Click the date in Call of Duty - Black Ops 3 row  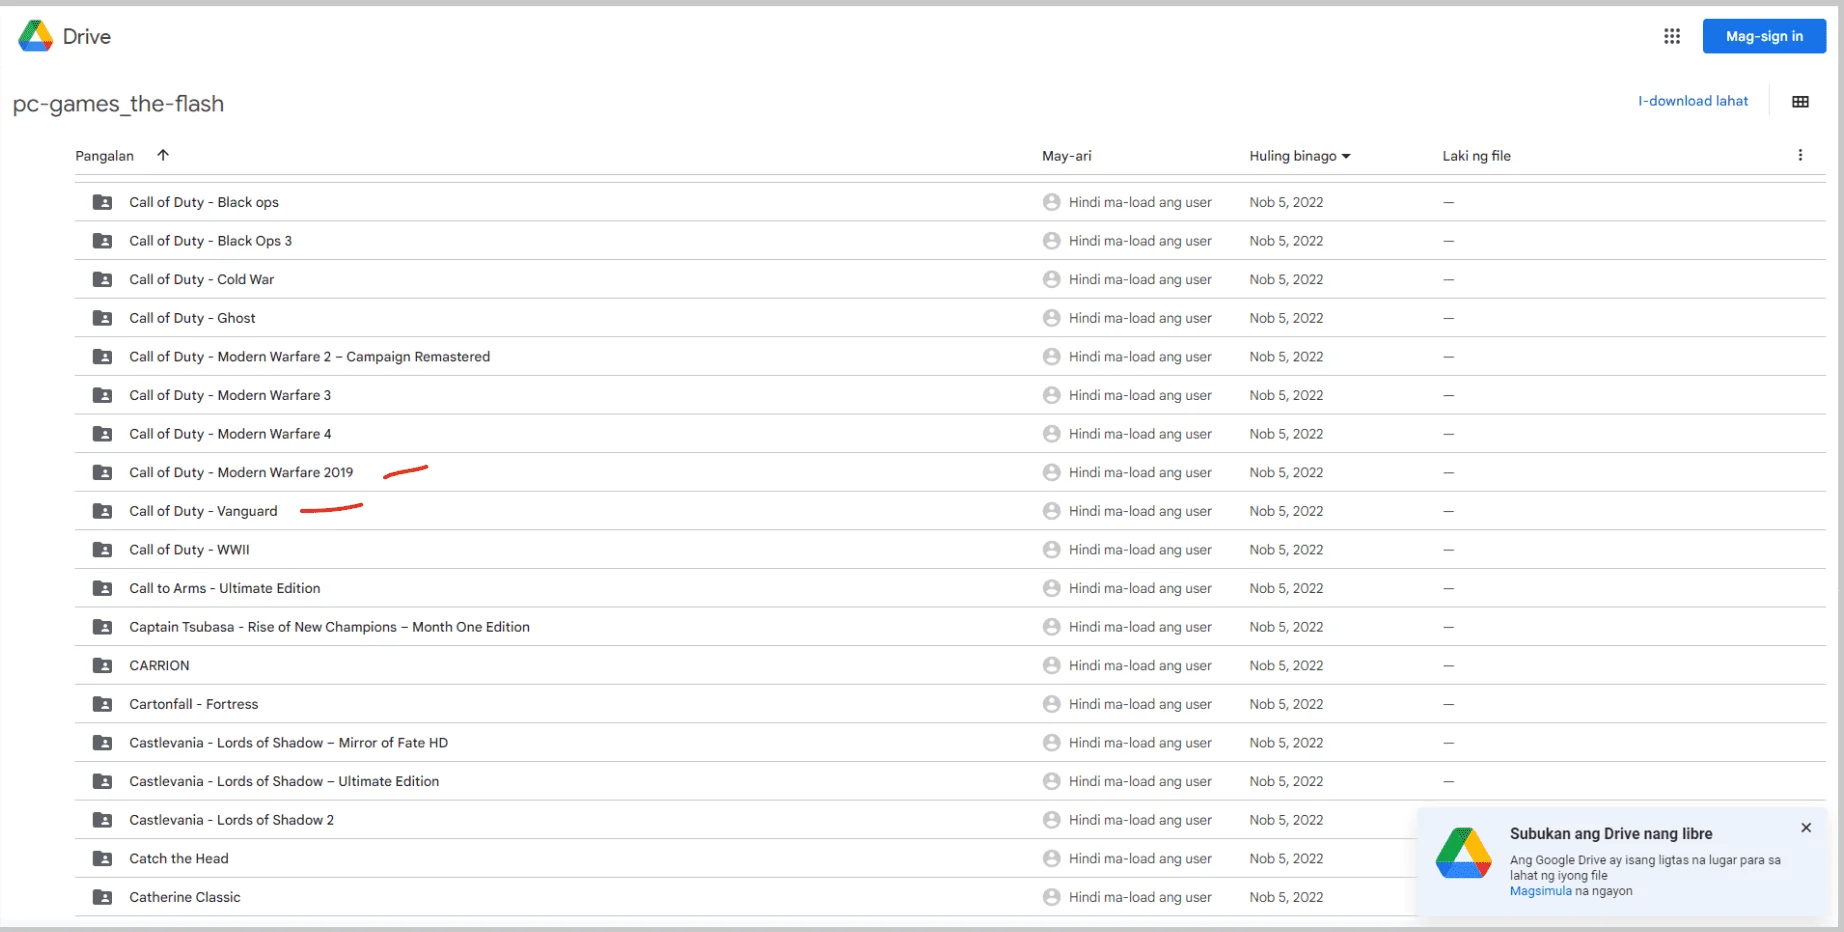pyautogui.click(x=1286, y=241)
